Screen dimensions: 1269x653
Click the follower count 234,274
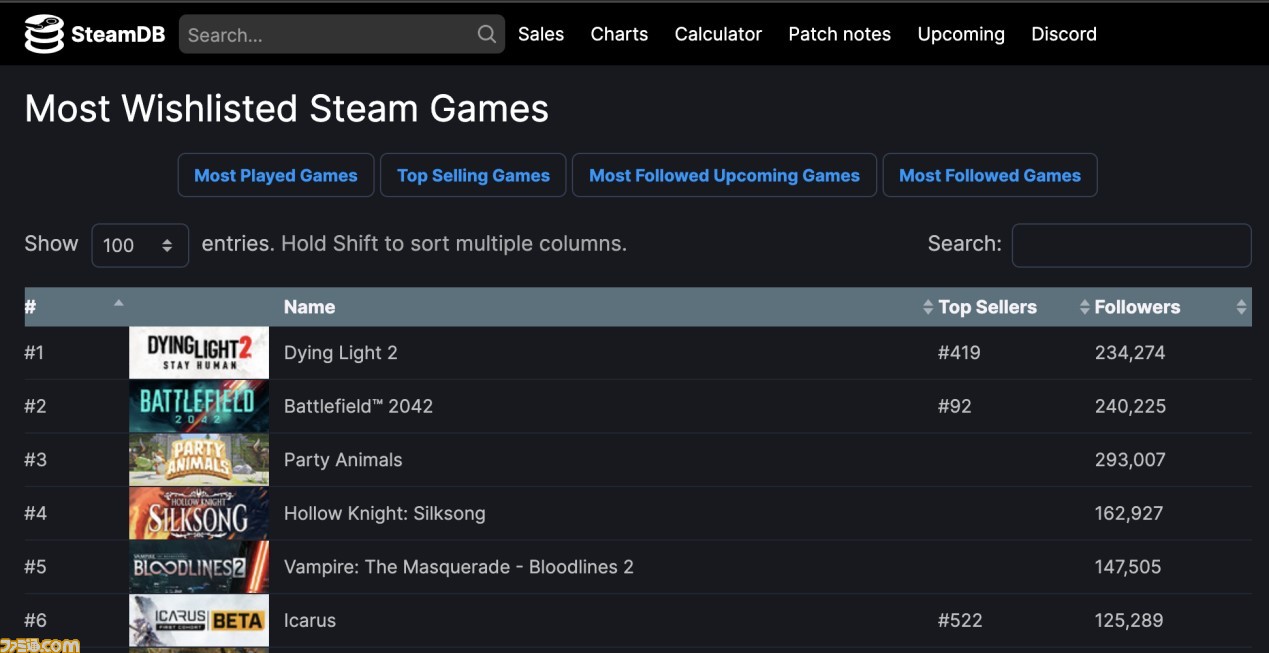tap(1130, 352)
